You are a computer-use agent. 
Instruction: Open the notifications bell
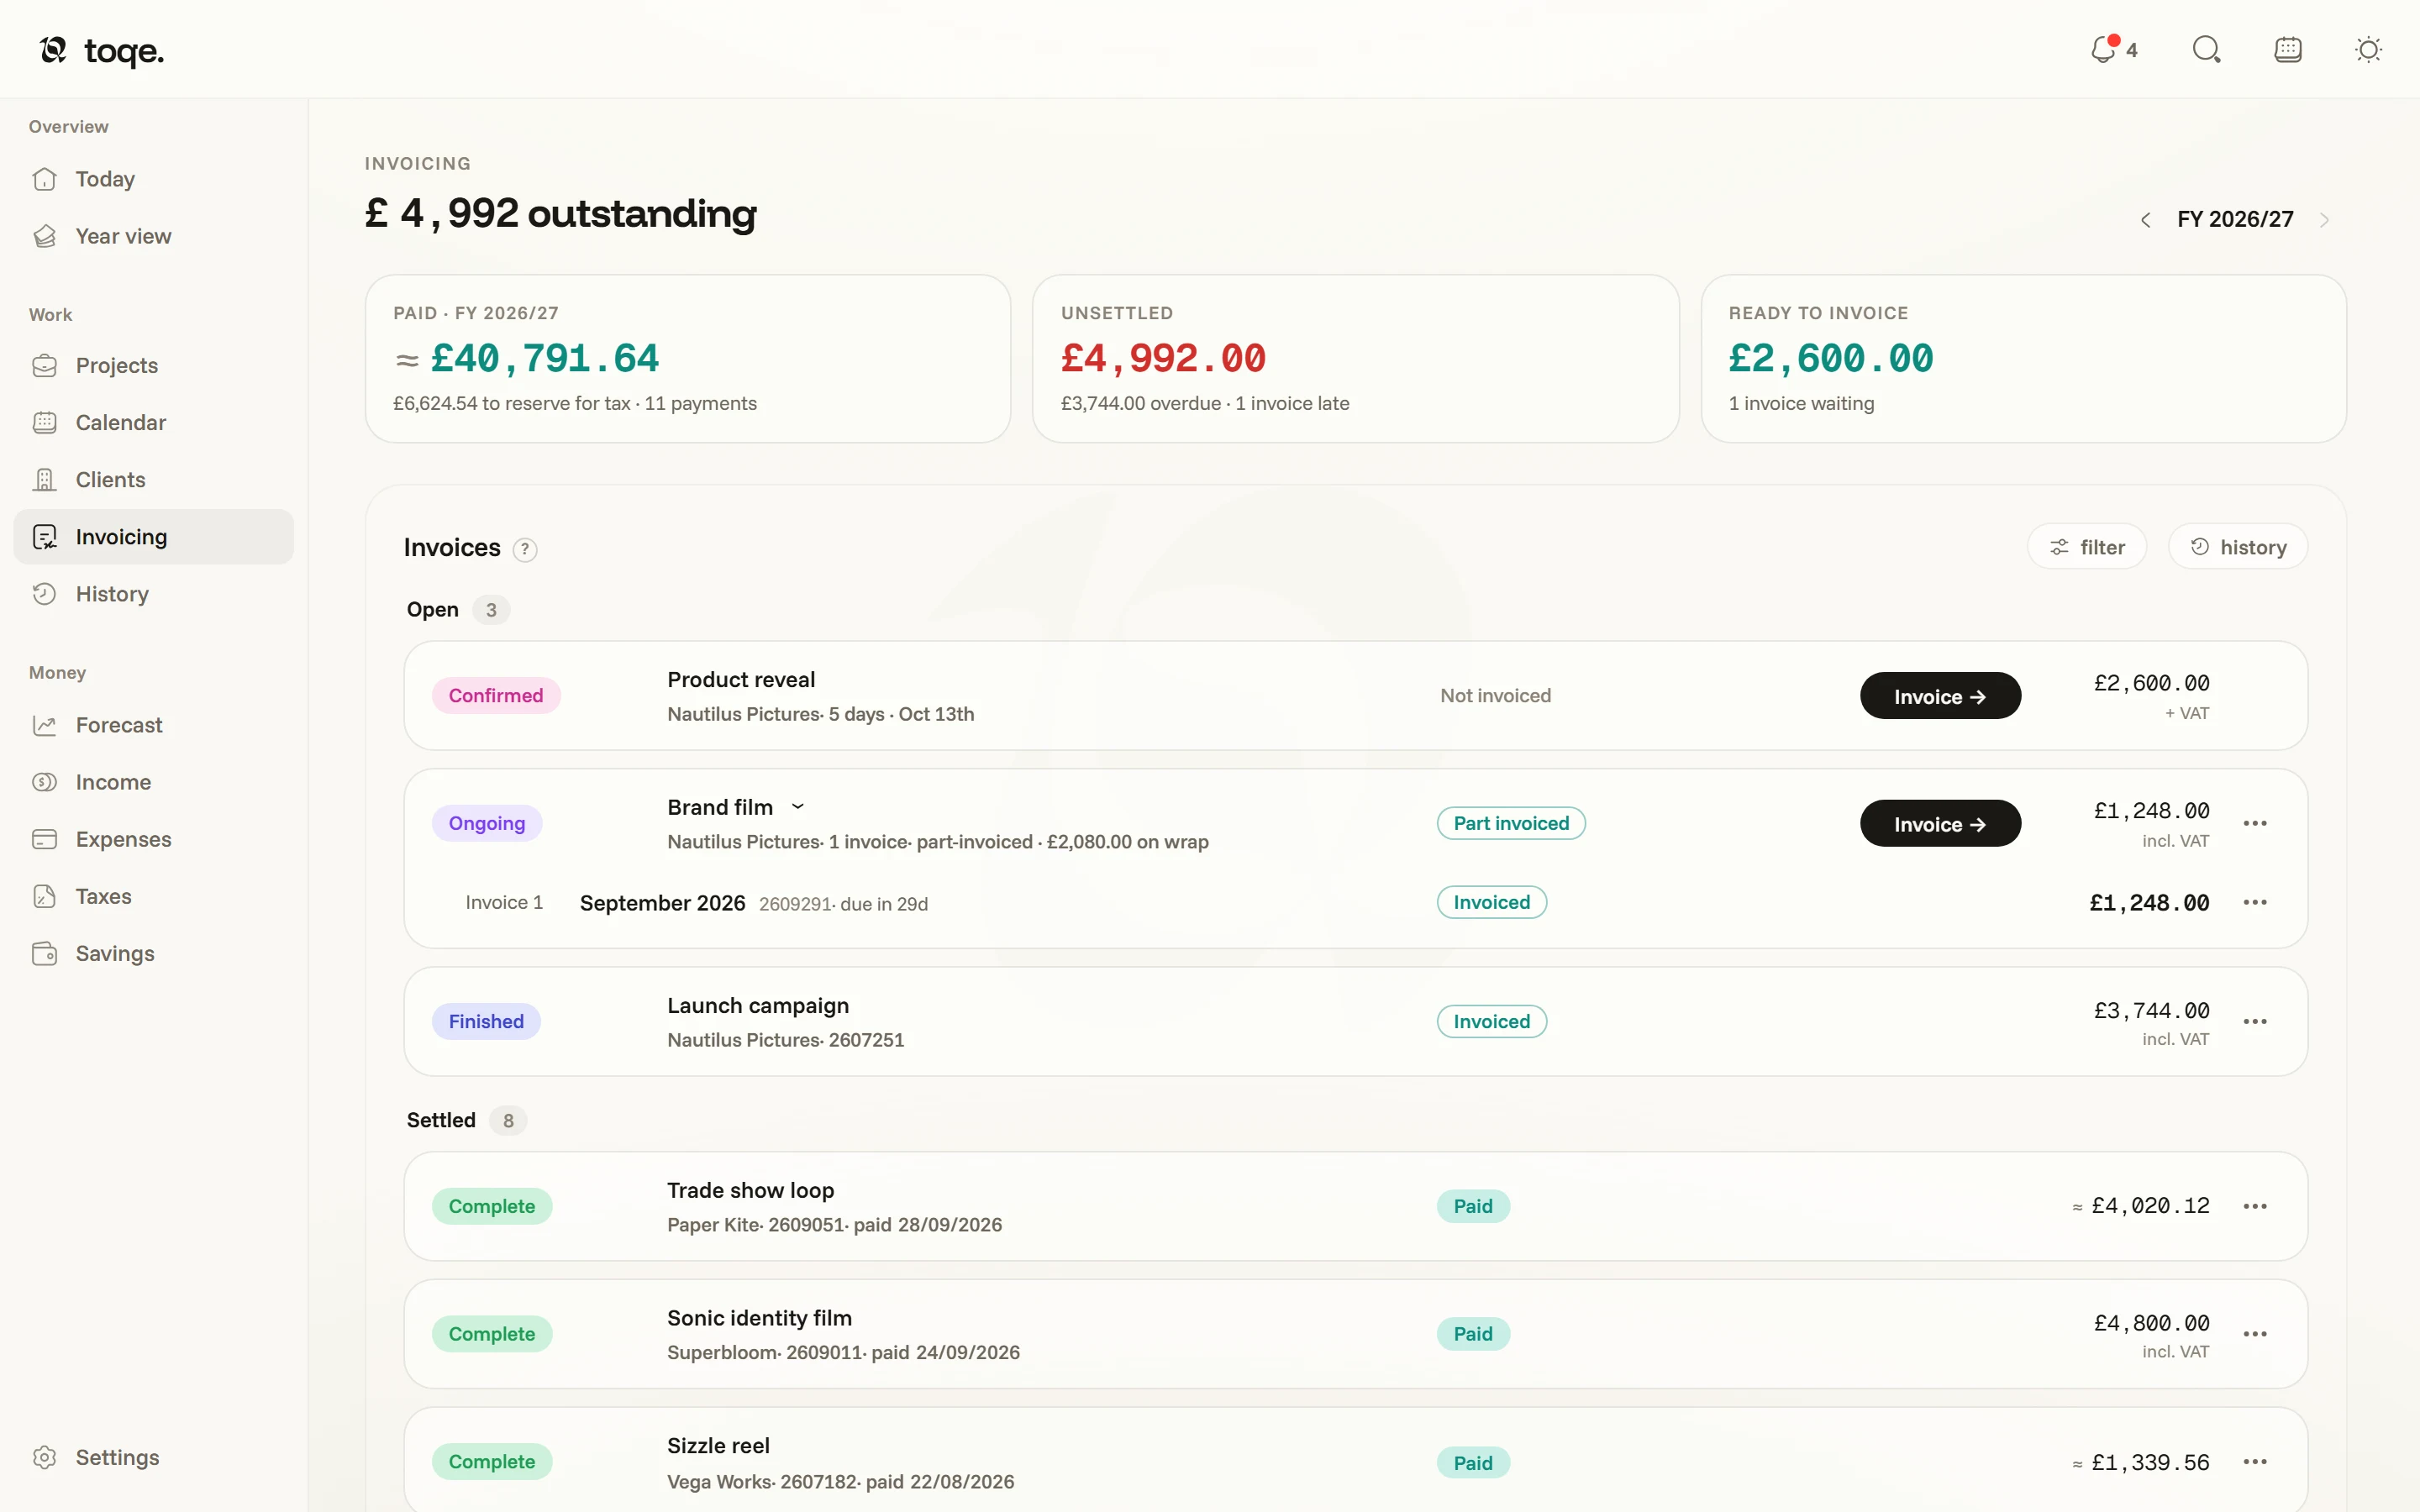click(2113, 49)
